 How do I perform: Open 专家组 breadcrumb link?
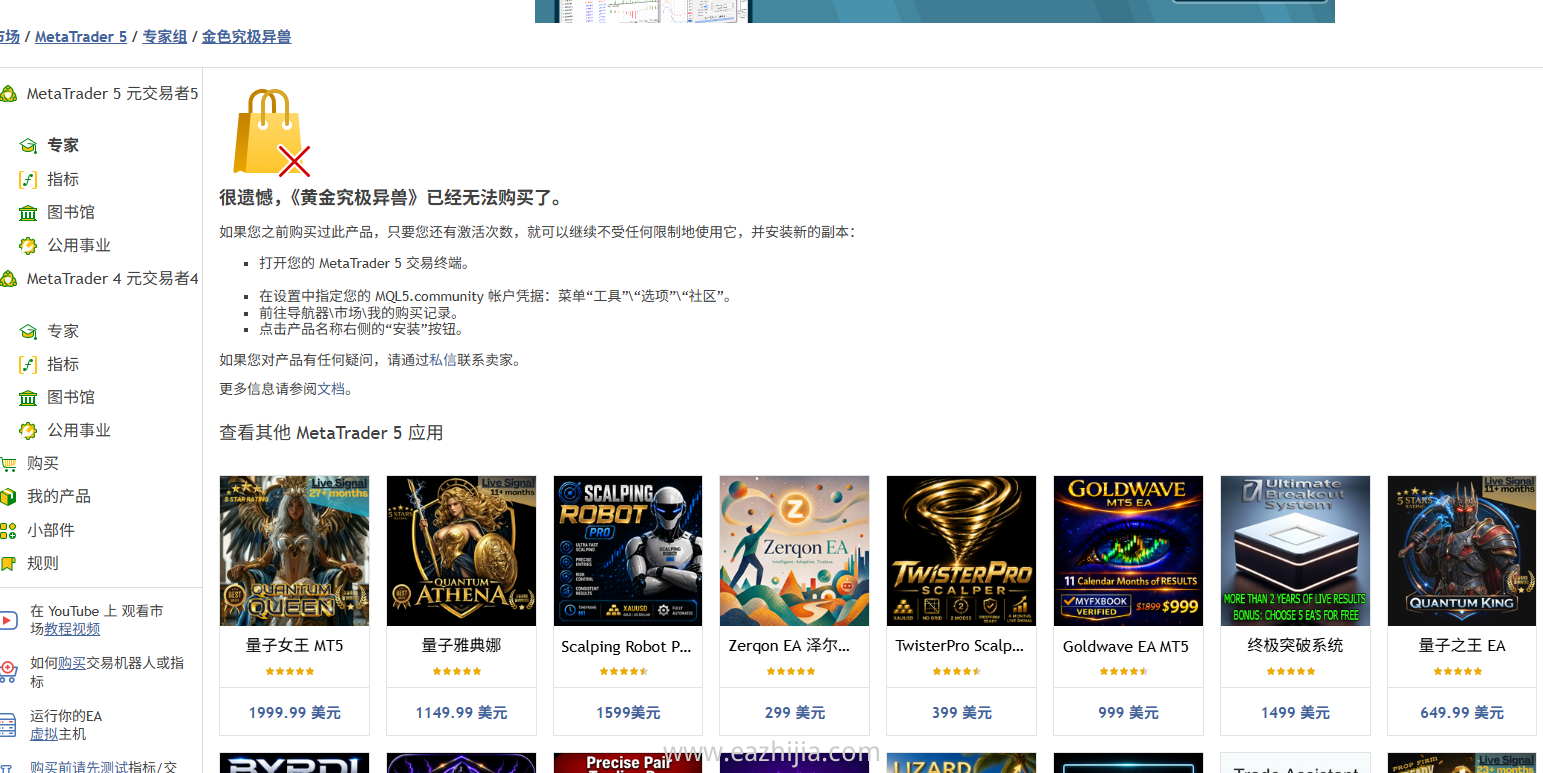[x=164, y=36]
